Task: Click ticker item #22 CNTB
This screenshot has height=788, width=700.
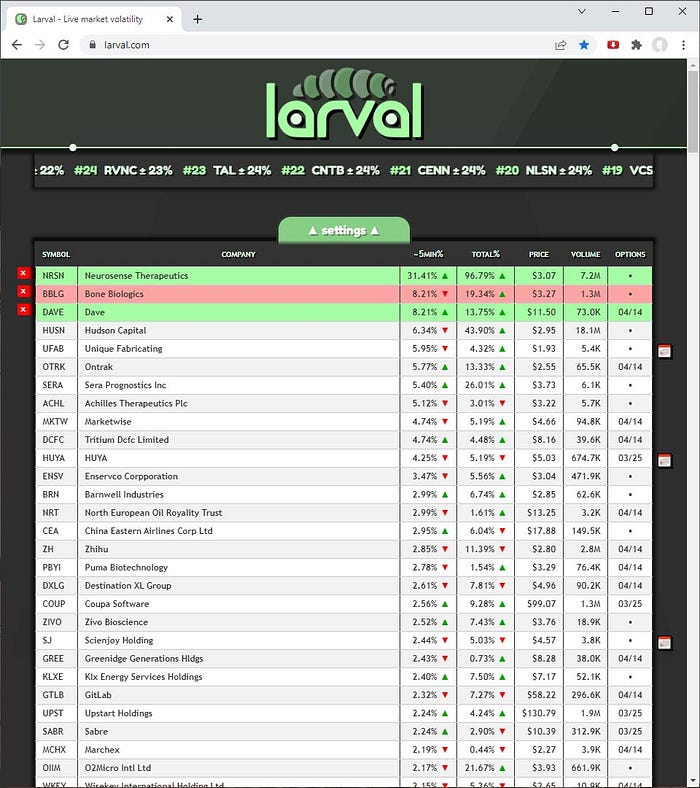Action: pyautogui.click(x=331, y=170)
